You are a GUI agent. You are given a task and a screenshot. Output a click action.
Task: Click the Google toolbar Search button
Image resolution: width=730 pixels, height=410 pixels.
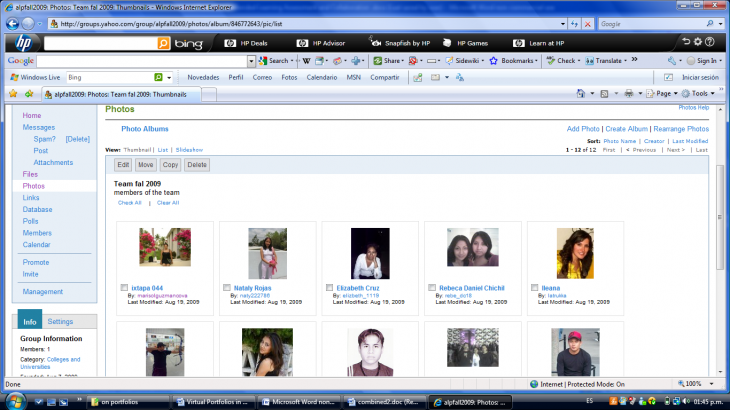(x=274, y=60)
